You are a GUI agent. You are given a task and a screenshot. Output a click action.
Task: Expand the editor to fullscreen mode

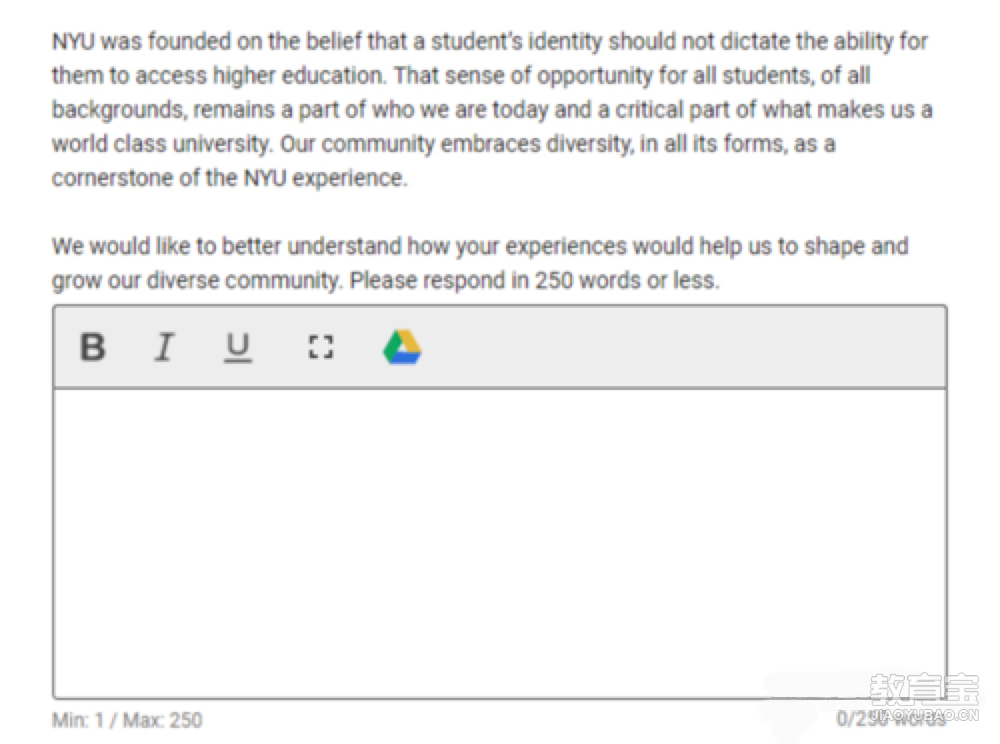(321, 347)
